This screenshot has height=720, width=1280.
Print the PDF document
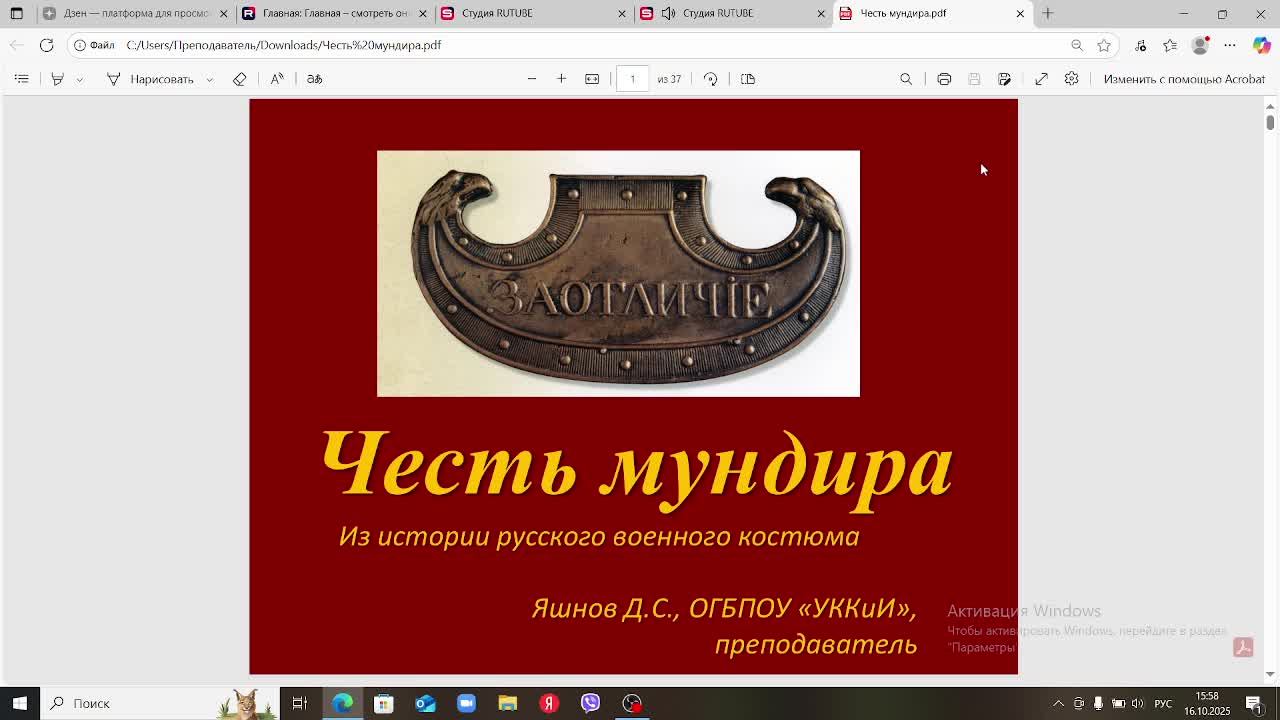944,79
